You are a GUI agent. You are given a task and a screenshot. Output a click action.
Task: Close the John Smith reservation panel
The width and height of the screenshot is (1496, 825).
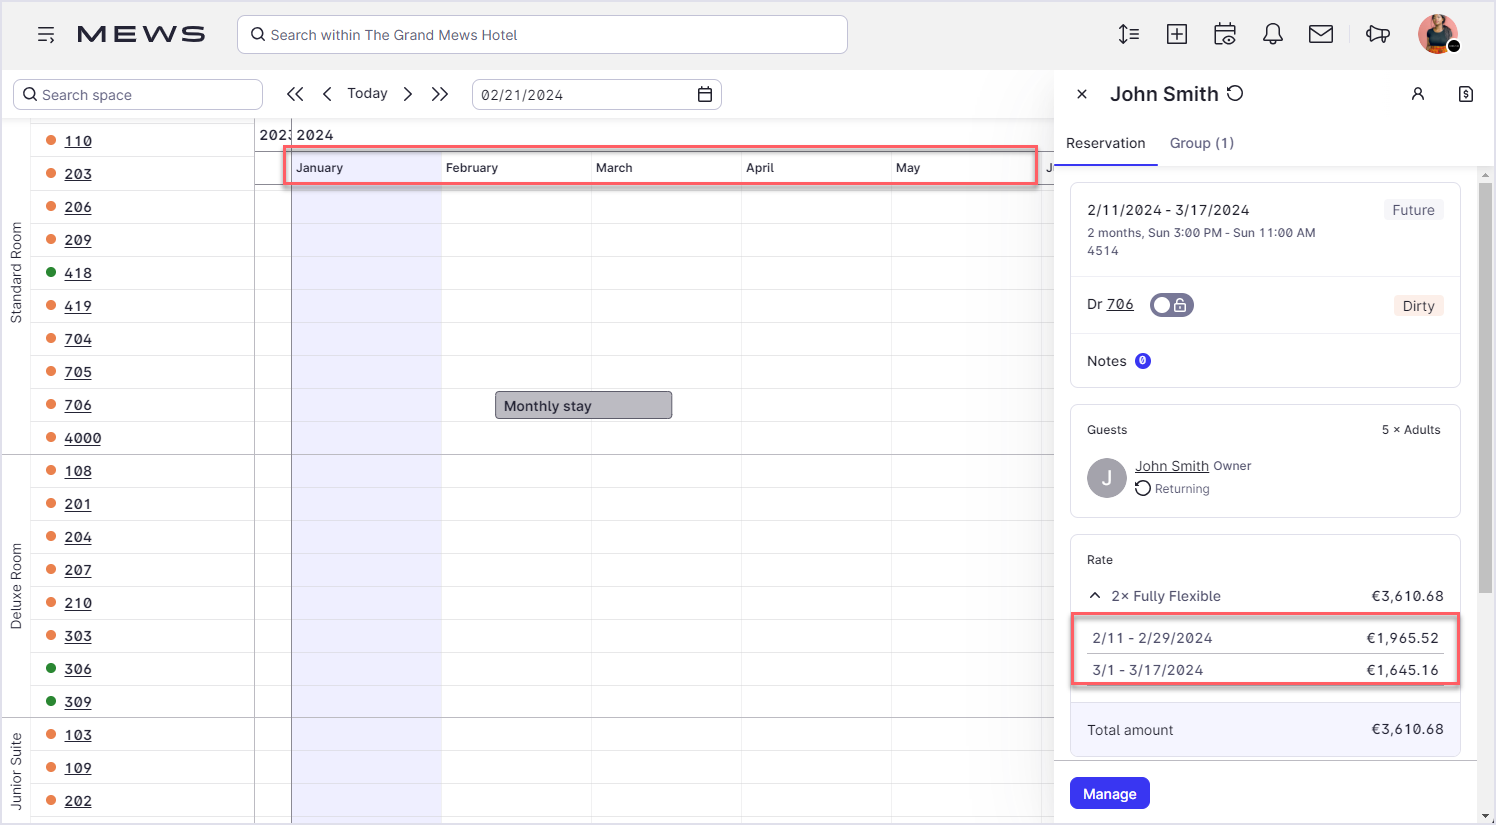click(1082, 94)
